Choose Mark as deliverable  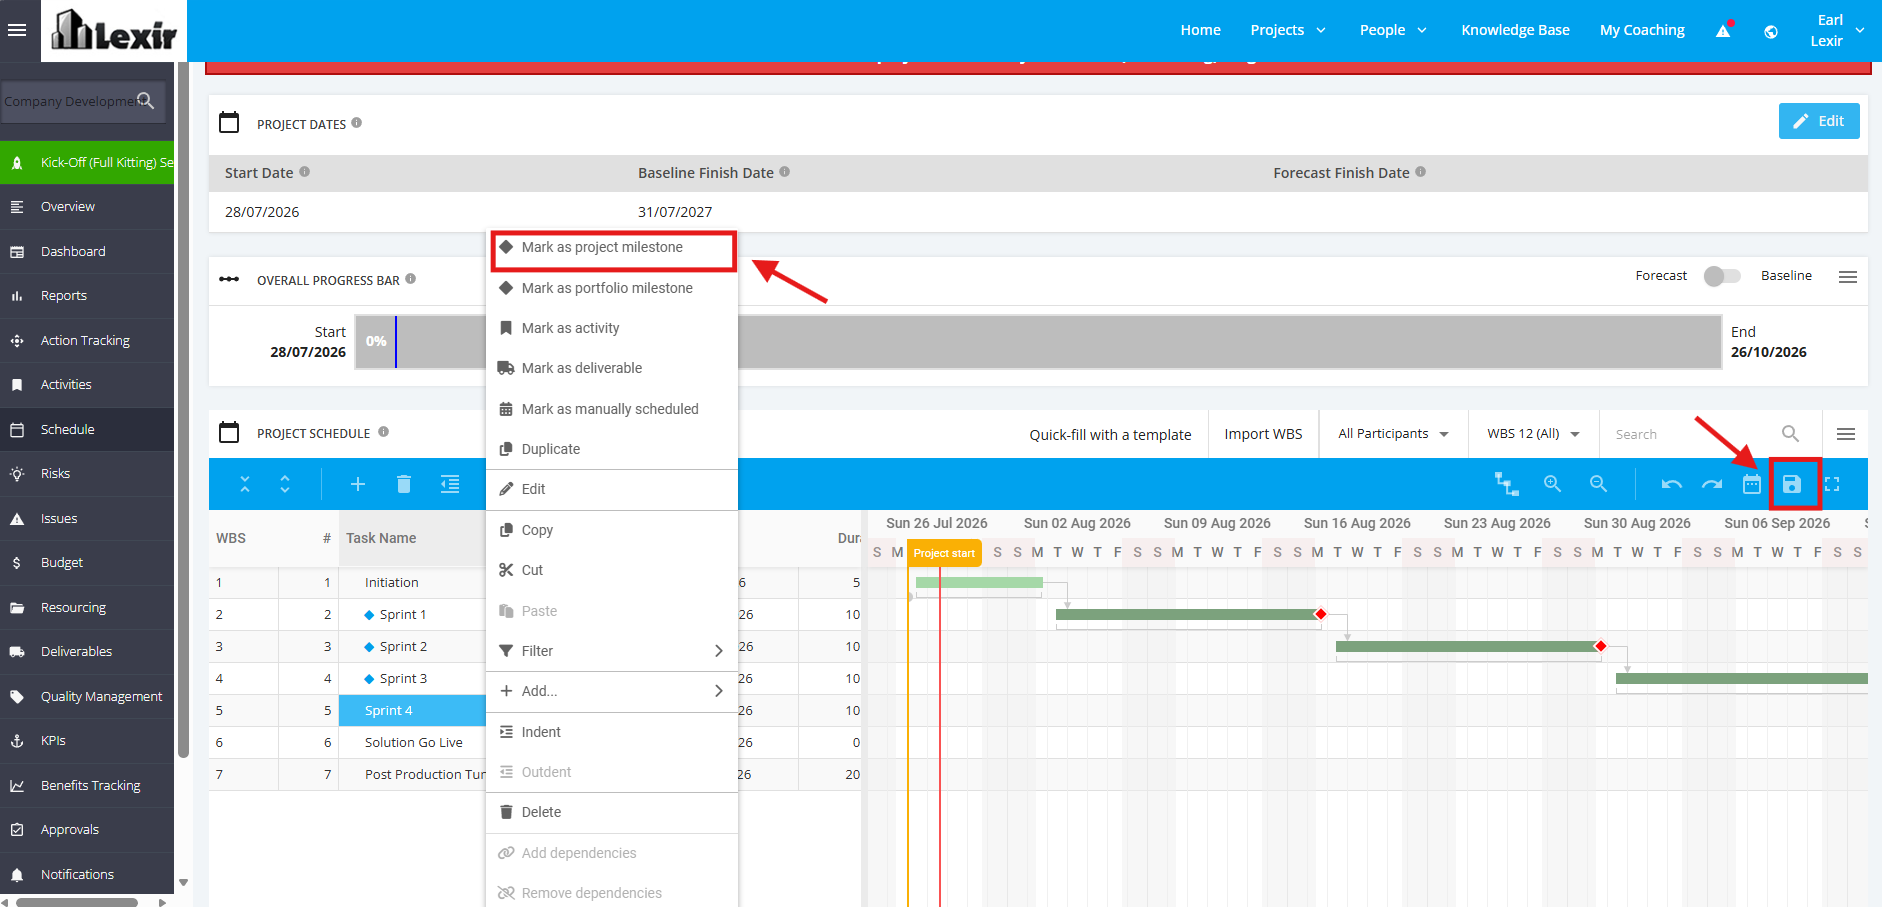pyautogui.click(x=612, y=368)
